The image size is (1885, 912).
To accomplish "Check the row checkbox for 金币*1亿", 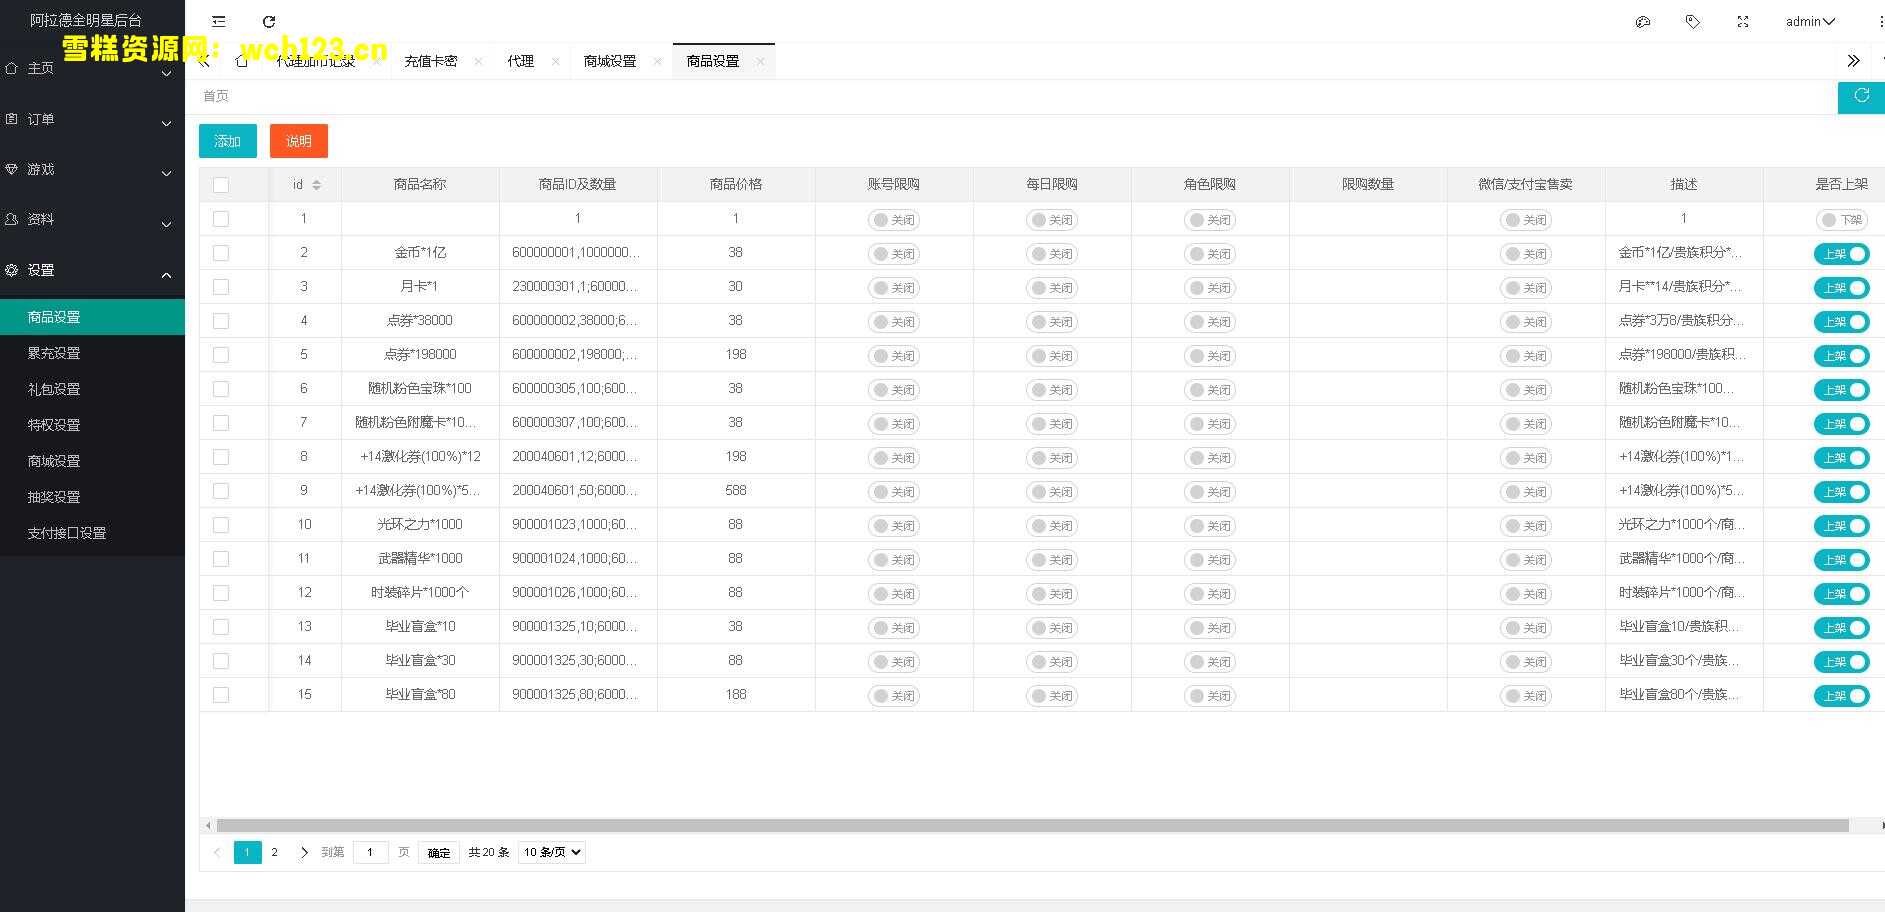I will (221, 253).
